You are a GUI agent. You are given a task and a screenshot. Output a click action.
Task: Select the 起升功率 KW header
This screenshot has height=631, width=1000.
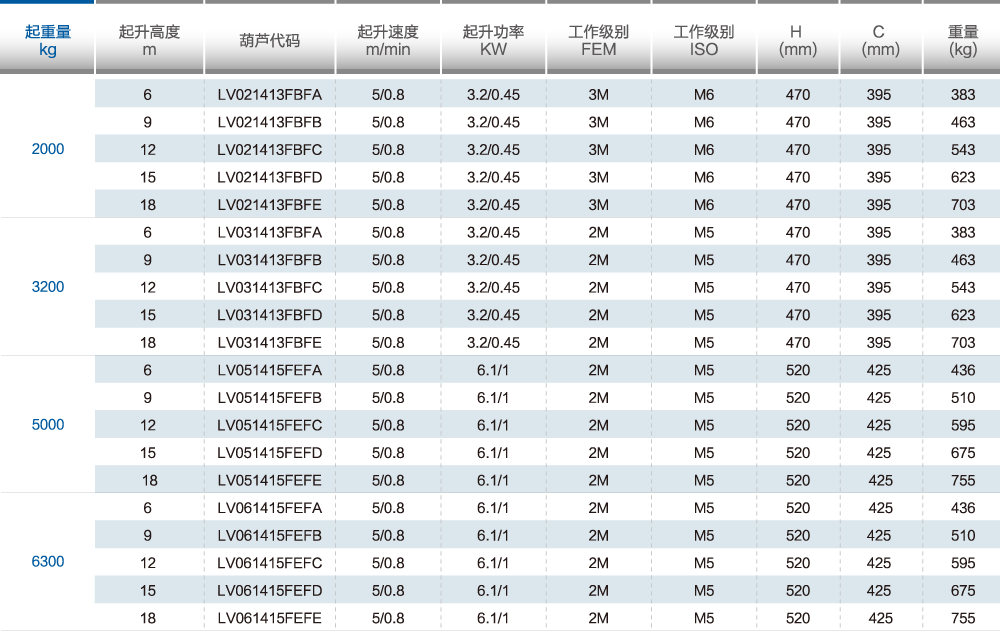tap(493, 41)
